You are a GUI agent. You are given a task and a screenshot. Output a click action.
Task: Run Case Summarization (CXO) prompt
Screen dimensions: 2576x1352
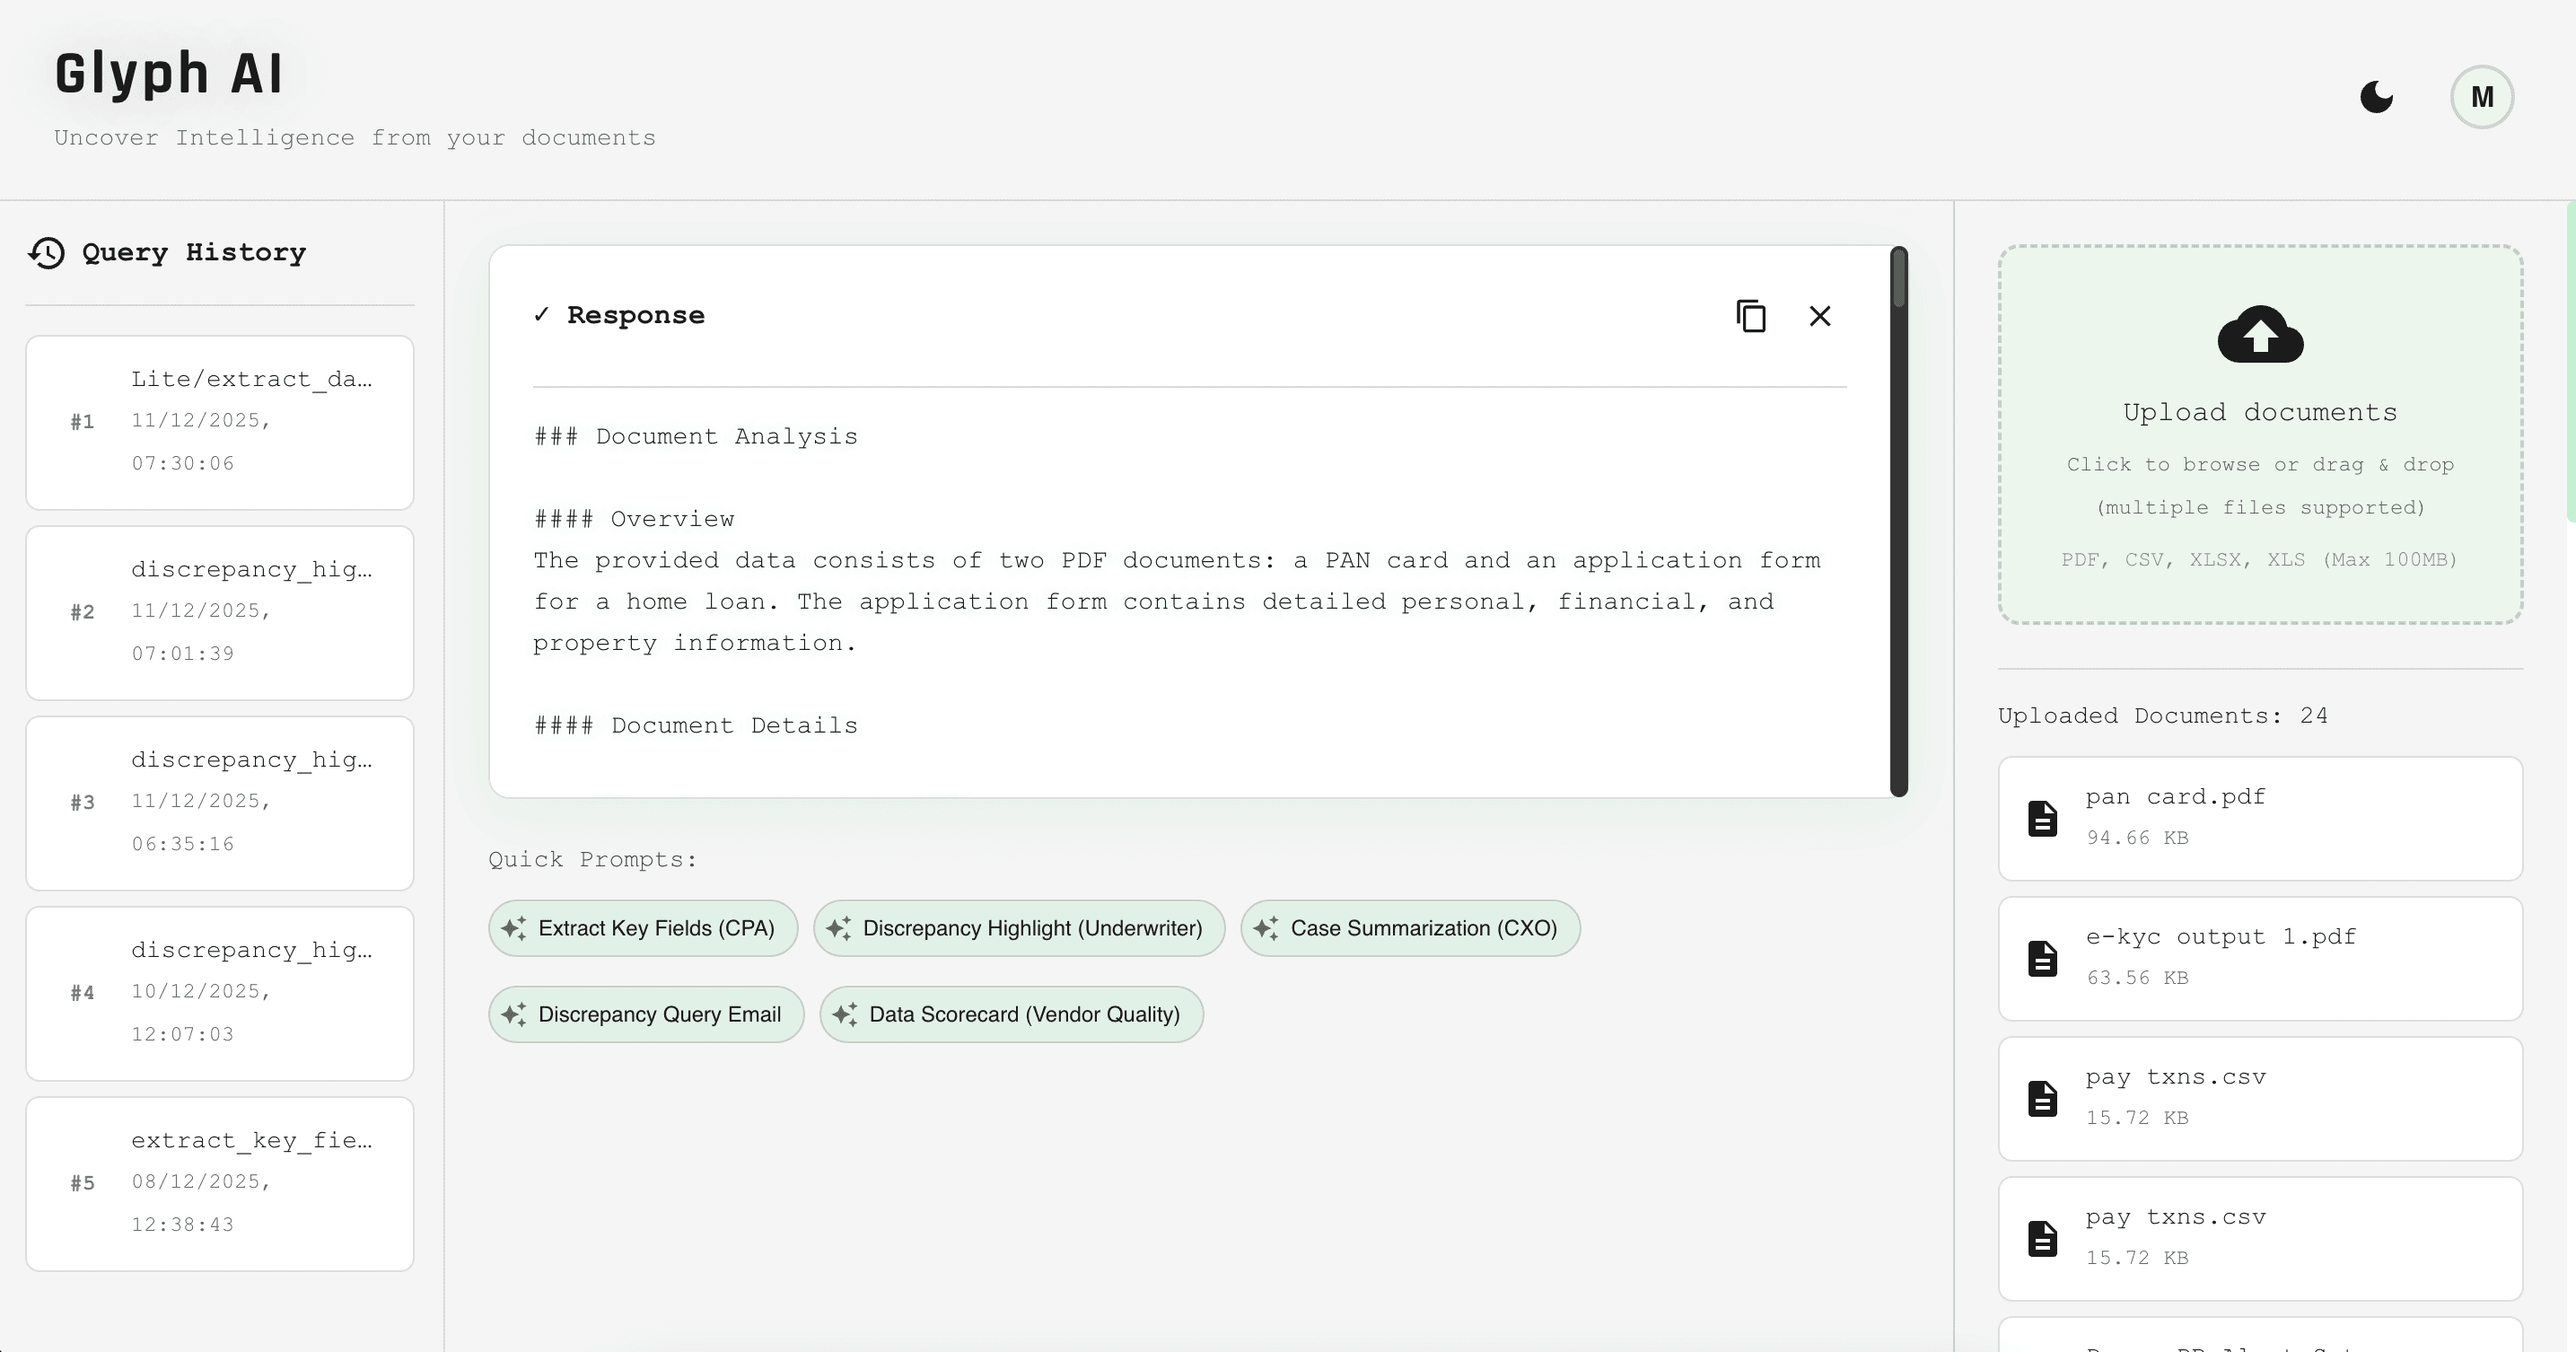(x=1409, y=928)
